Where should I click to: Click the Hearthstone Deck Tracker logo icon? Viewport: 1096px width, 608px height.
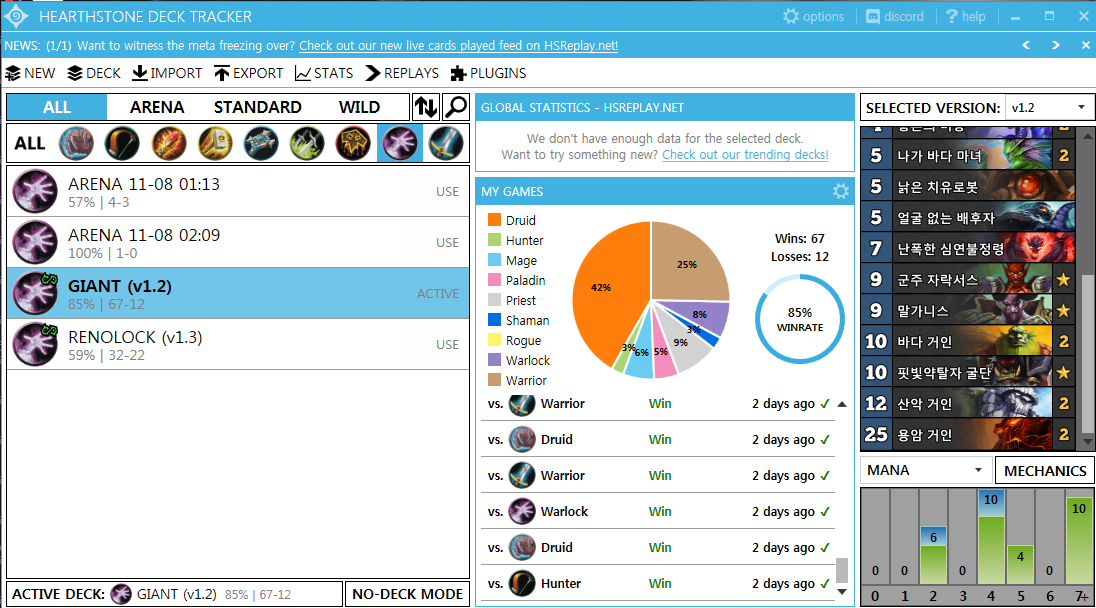coord(16,16)
